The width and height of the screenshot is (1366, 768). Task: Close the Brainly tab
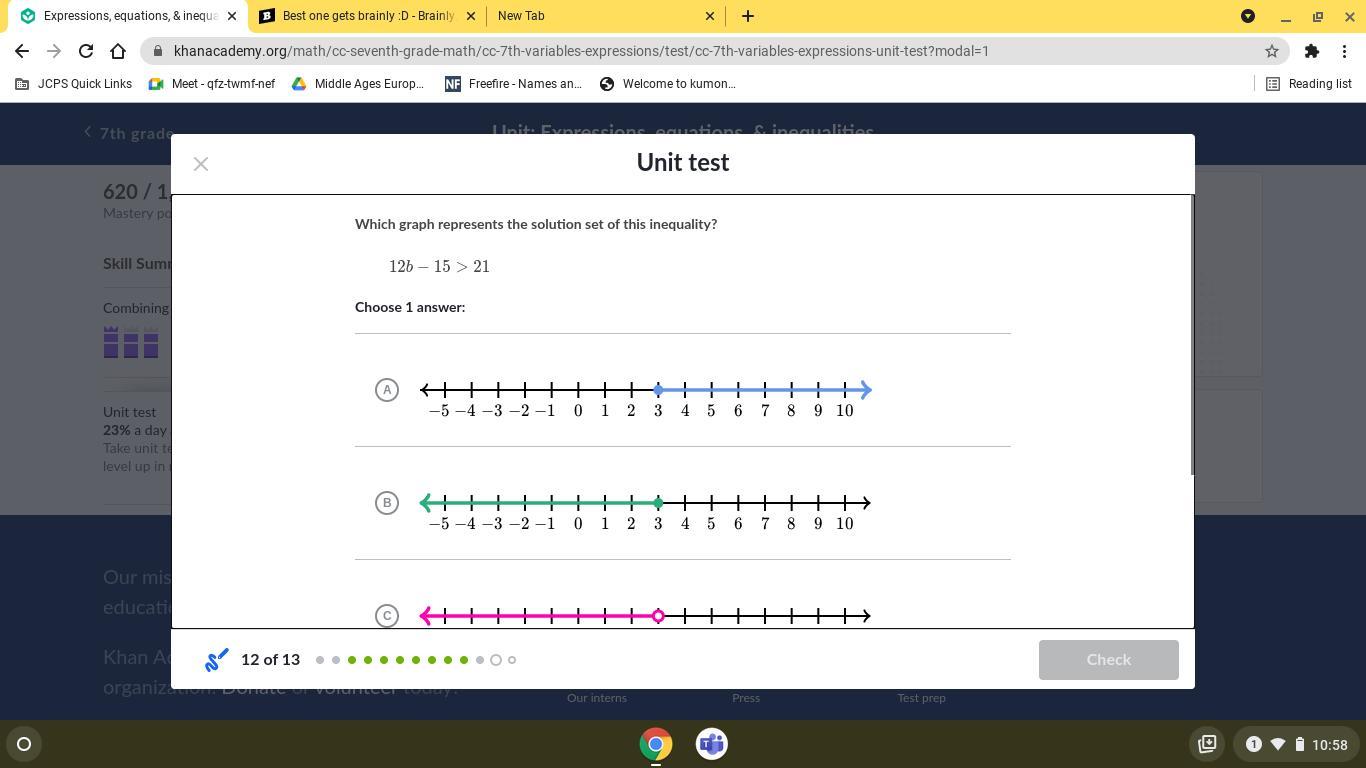(472, 16)
